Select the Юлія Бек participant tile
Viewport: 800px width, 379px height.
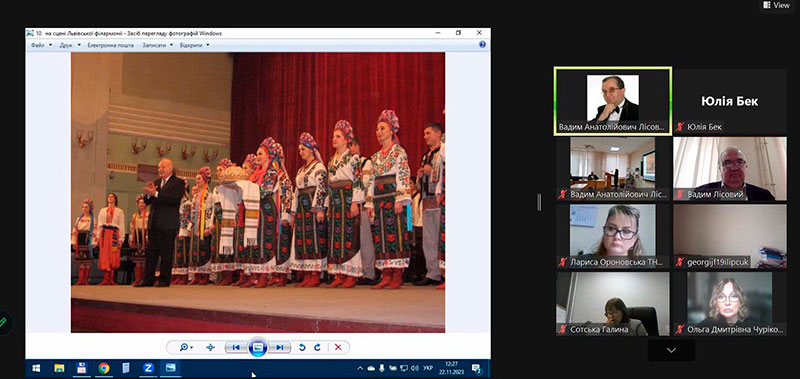pos(729,101)
